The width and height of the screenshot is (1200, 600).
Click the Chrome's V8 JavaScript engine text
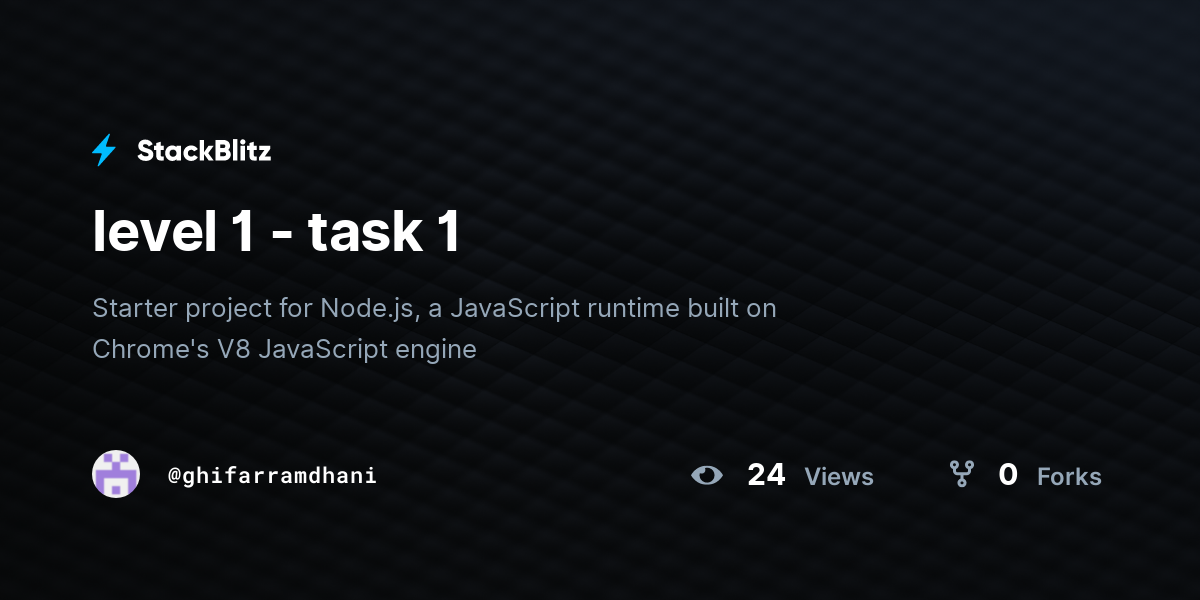pos(284,350)
